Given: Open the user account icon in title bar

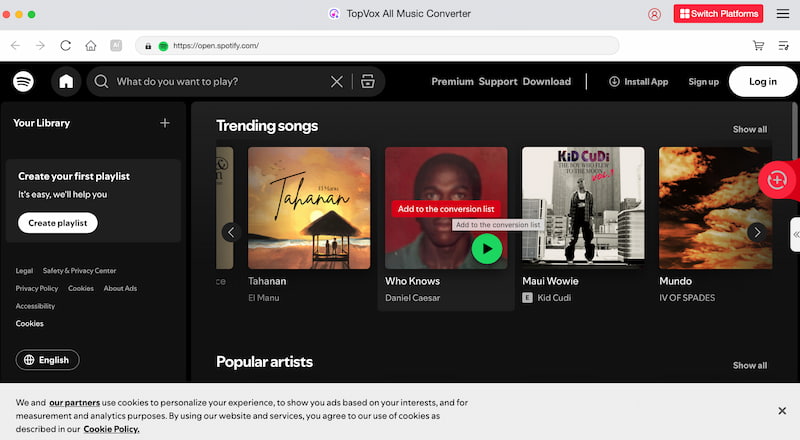Looking at the screenshot, I should coord(654,14).
